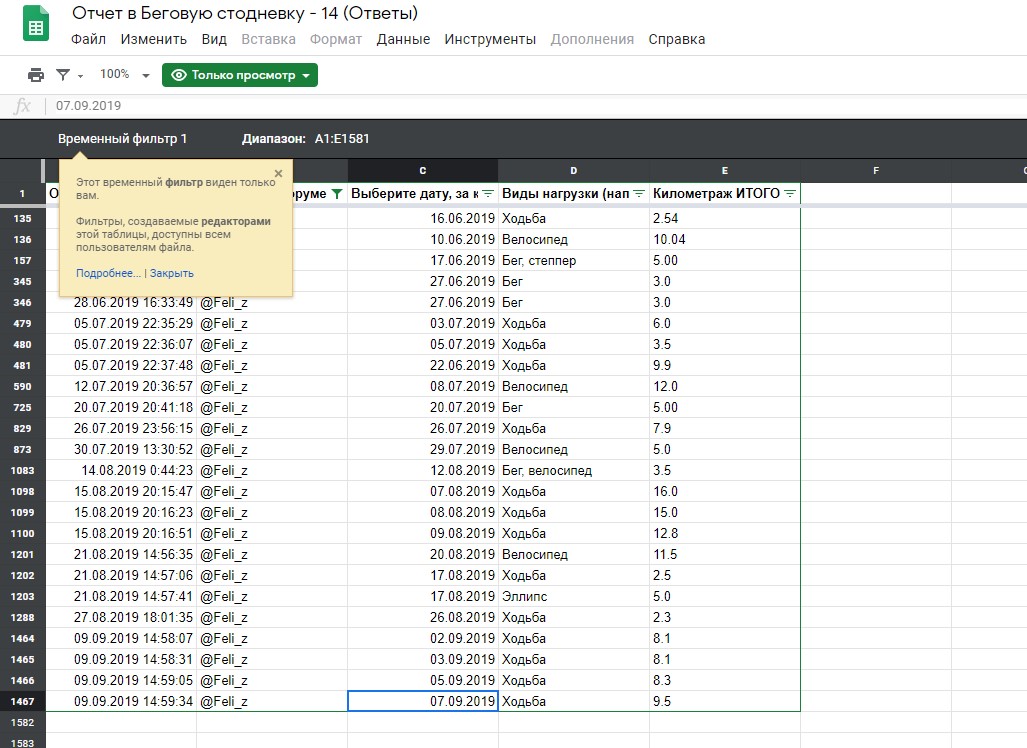Select the column F header
The height and width of the screenshot is (748, 1027).
[x=875, y=171]
